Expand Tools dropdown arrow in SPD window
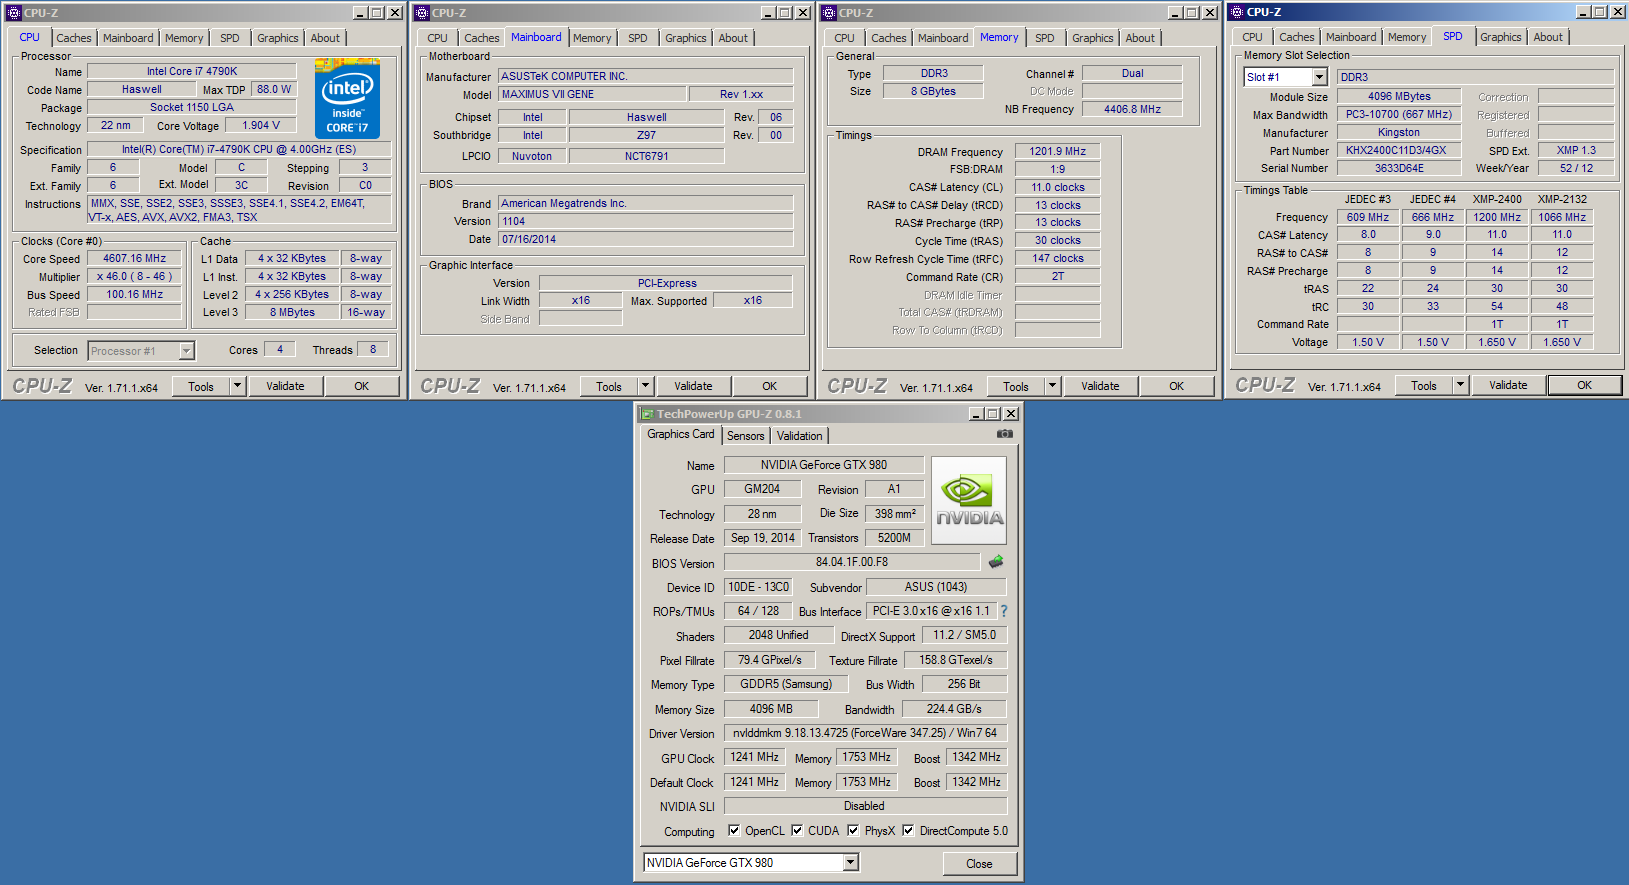Image resolution: width=1629 pixels, height=885 pixels. [1460, 385]
